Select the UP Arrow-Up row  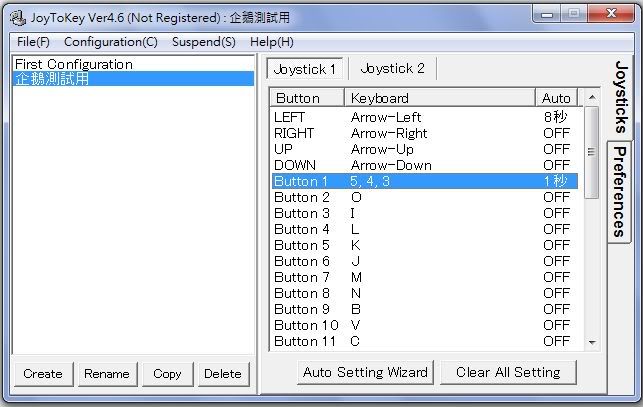pyautogui.click(x=425, y=149)
